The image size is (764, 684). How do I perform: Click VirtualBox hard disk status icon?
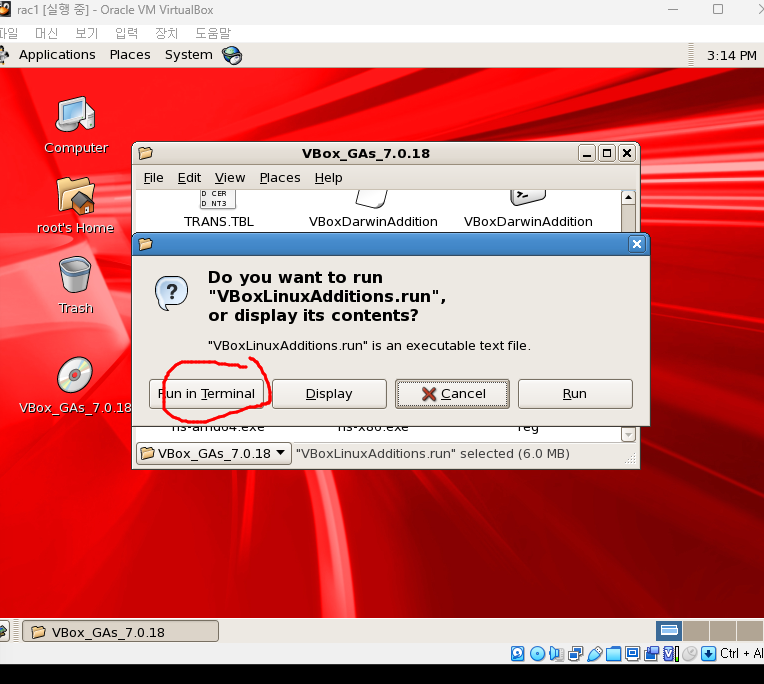517,654
